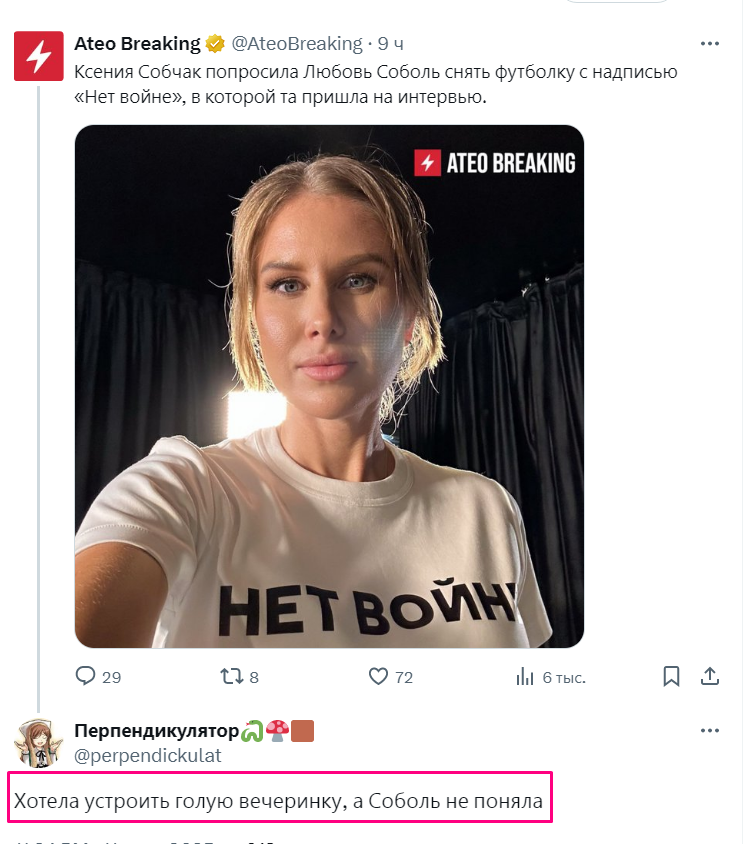Click the retweet icon

click(231, 677)
